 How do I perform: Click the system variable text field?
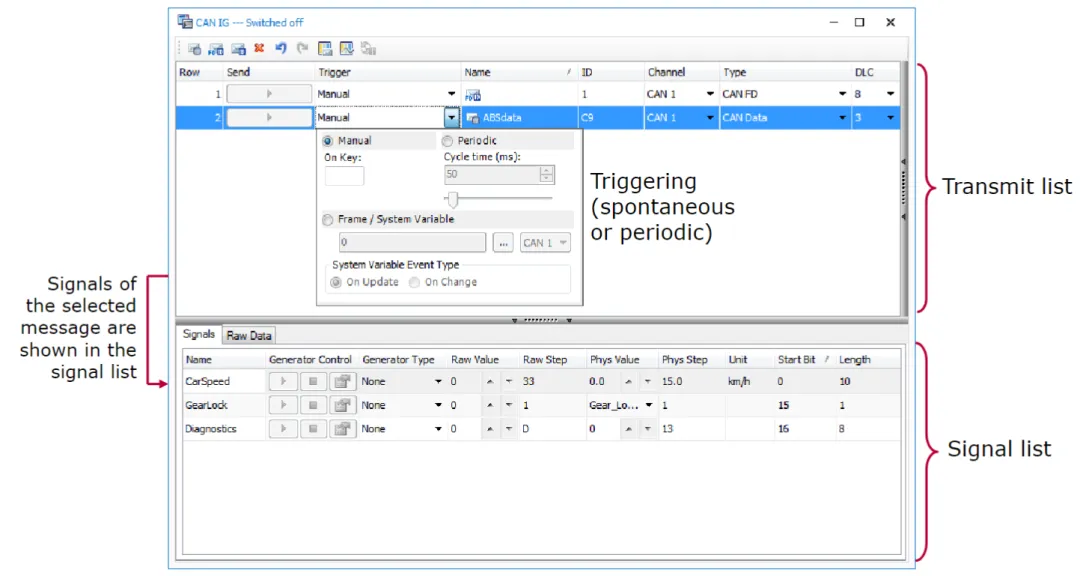pos(412,243)
